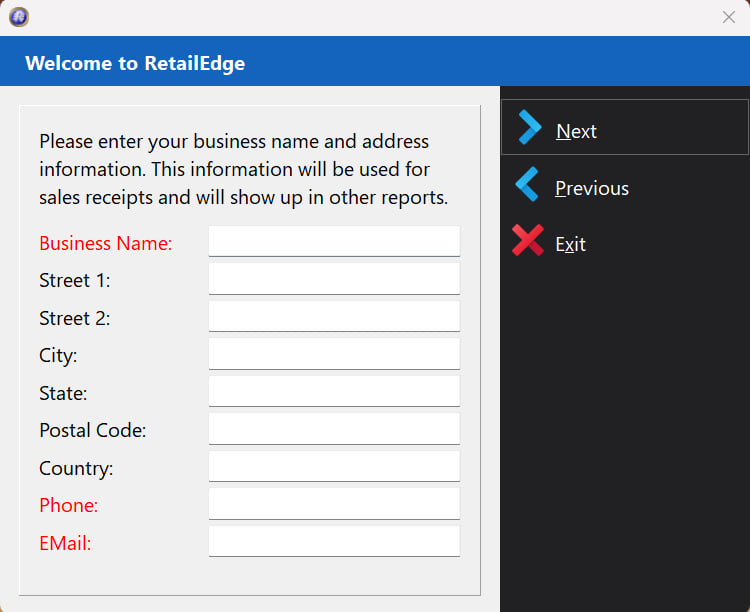750x612 pixels.
Task: Select the Next button label
Action: coord(576,132)
